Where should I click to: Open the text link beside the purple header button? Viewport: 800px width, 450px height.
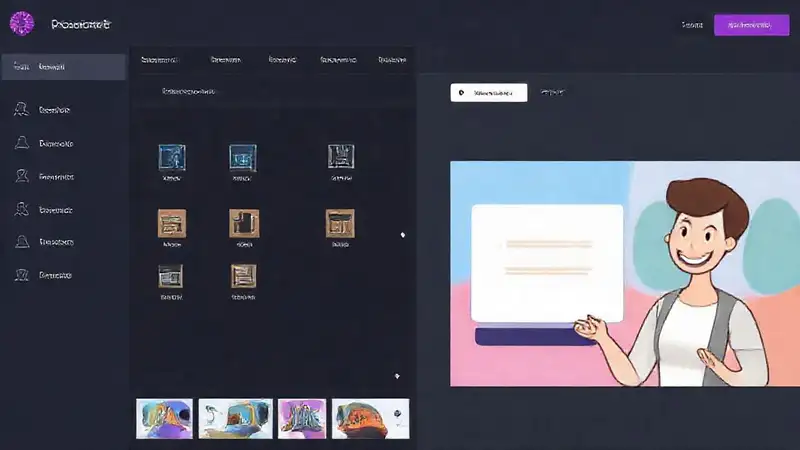click(692, 24)
